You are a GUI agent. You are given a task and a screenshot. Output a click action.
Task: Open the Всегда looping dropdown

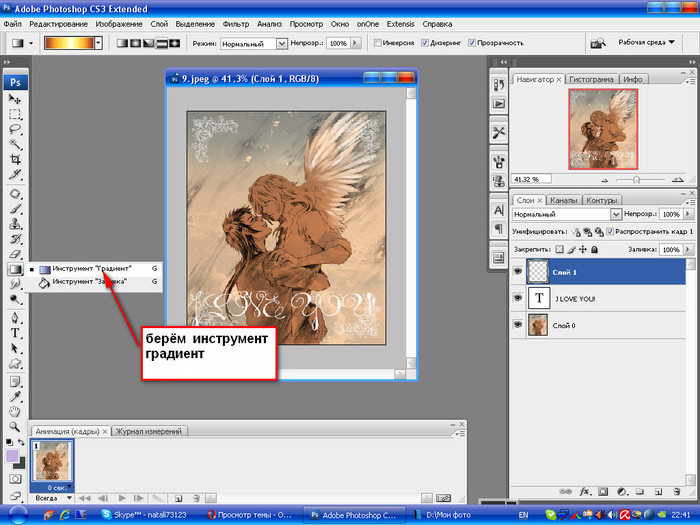coord(53,498)
